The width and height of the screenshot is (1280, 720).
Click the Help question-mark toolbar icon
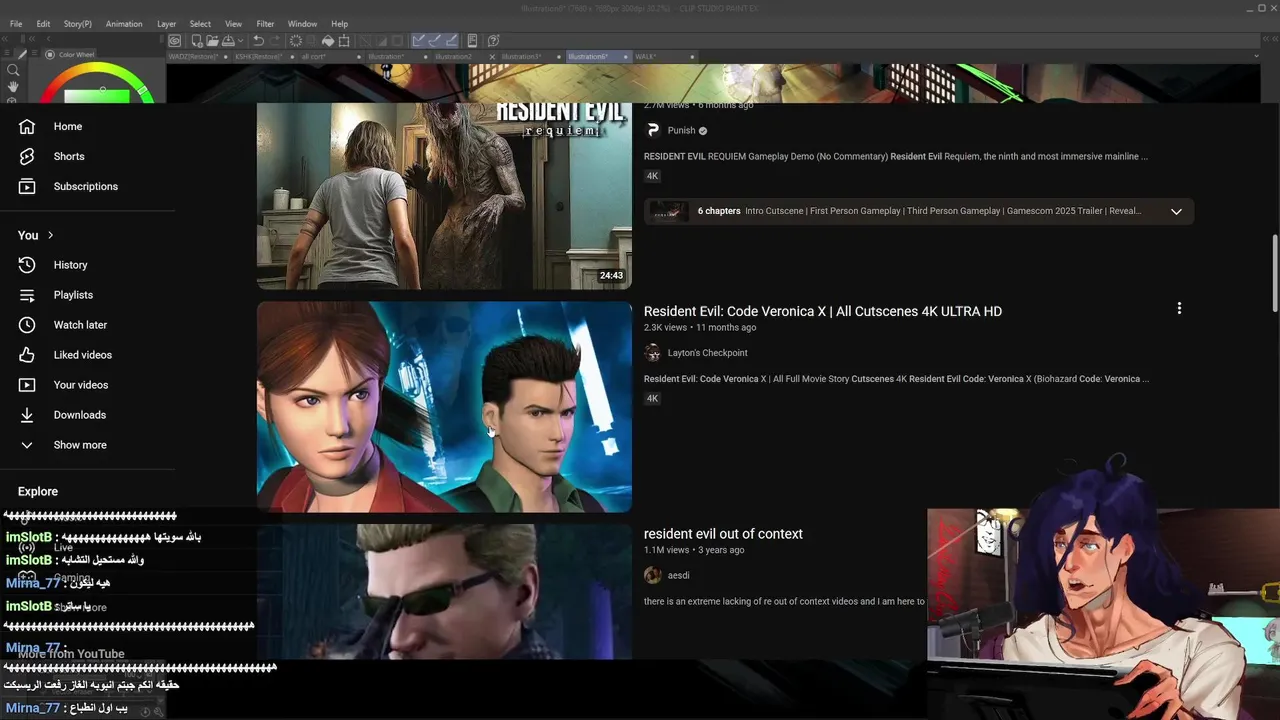click(x=493, y=41)
